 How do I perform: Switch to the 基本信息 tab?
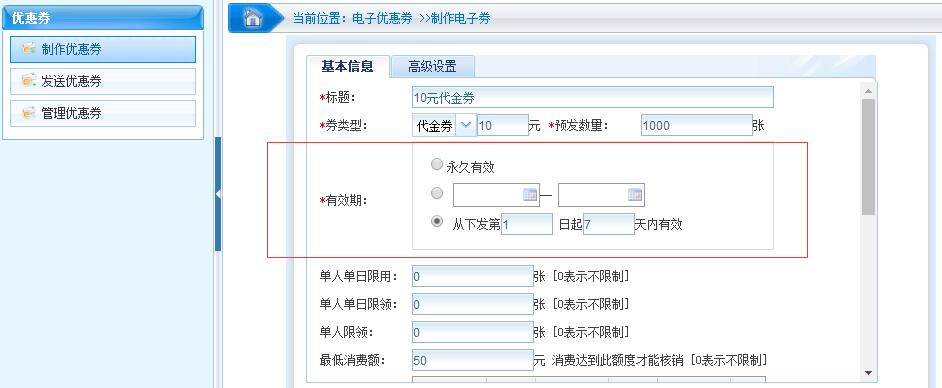(x=347, y=66)
